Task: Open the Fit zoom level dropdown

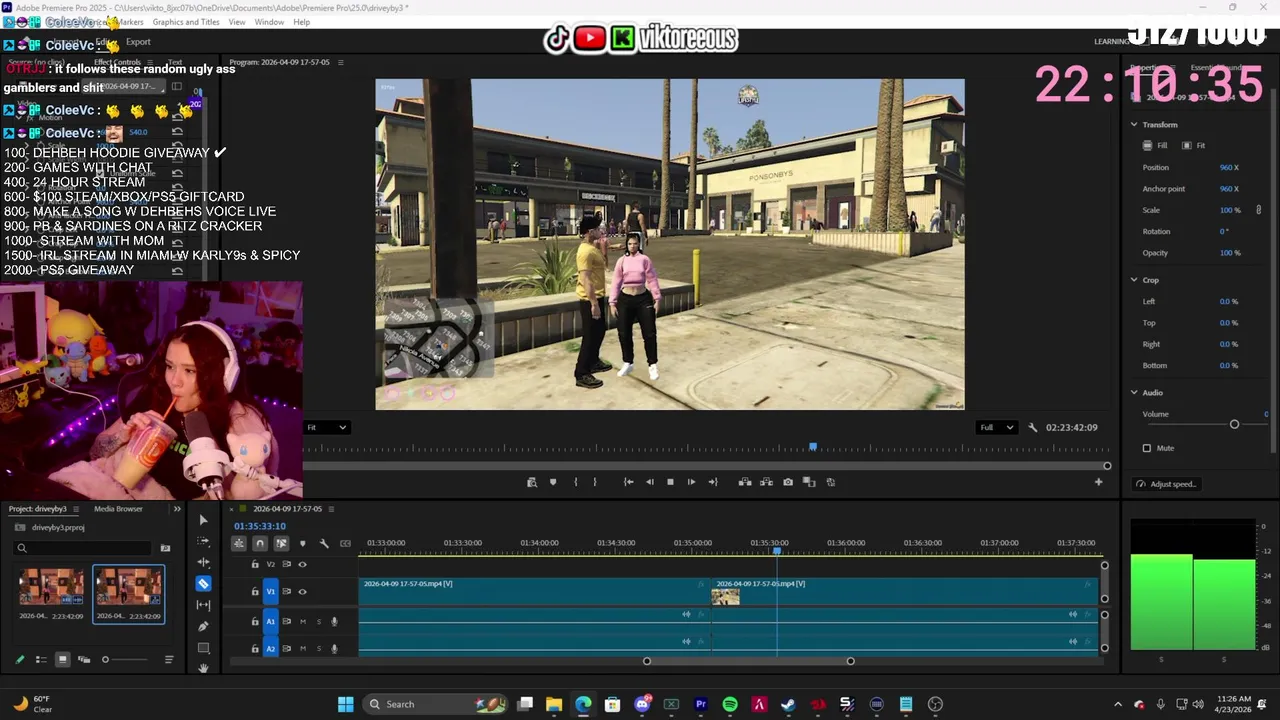Action: click(327, 428)
